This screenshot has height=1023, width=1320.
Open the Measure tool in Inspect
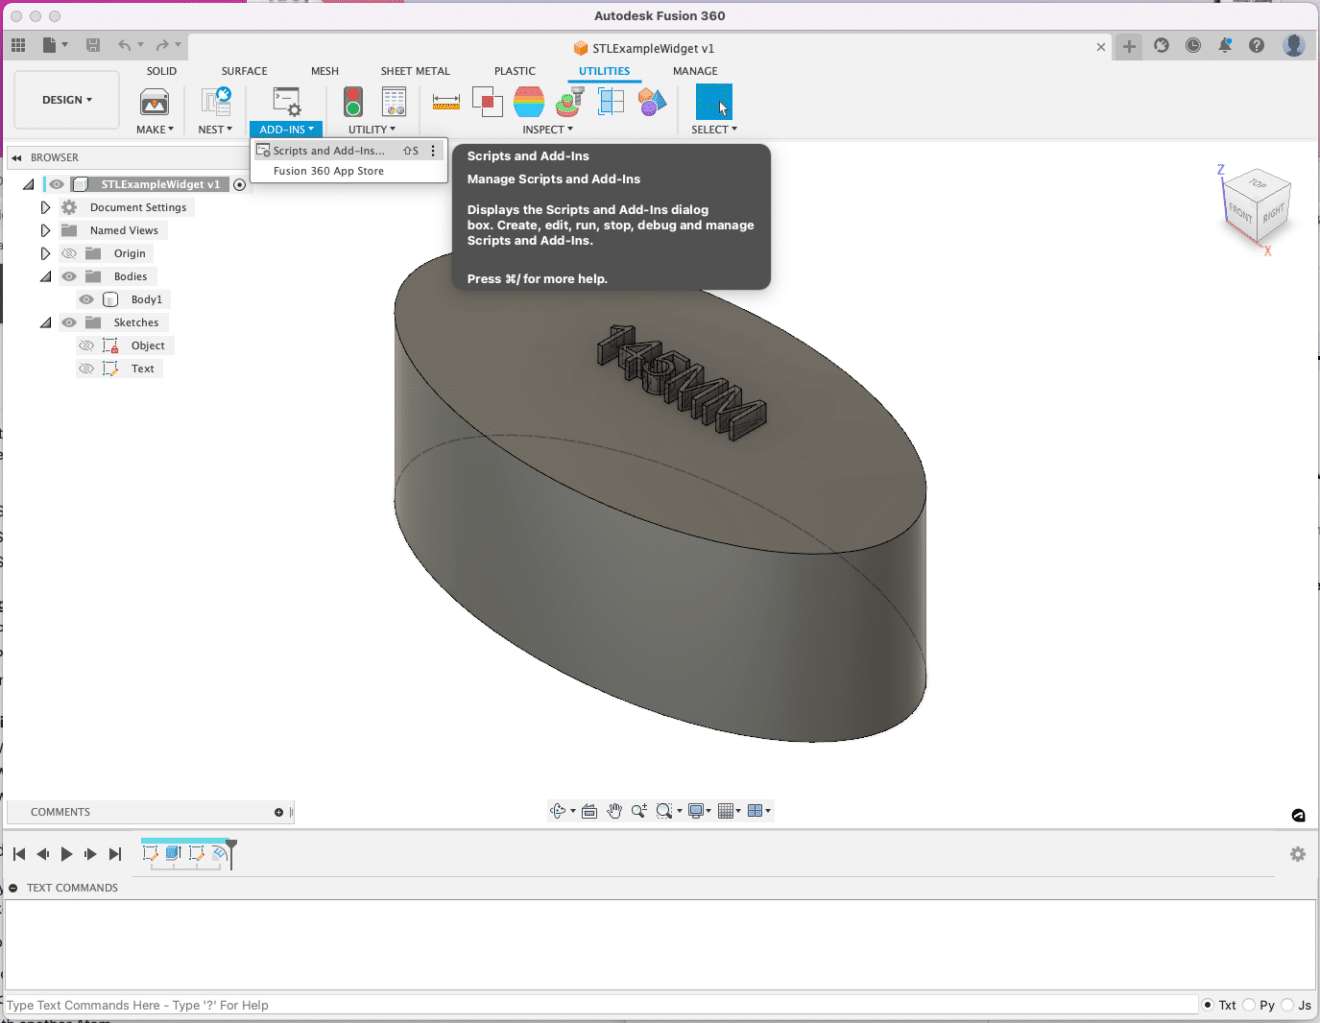pos(445,101)
